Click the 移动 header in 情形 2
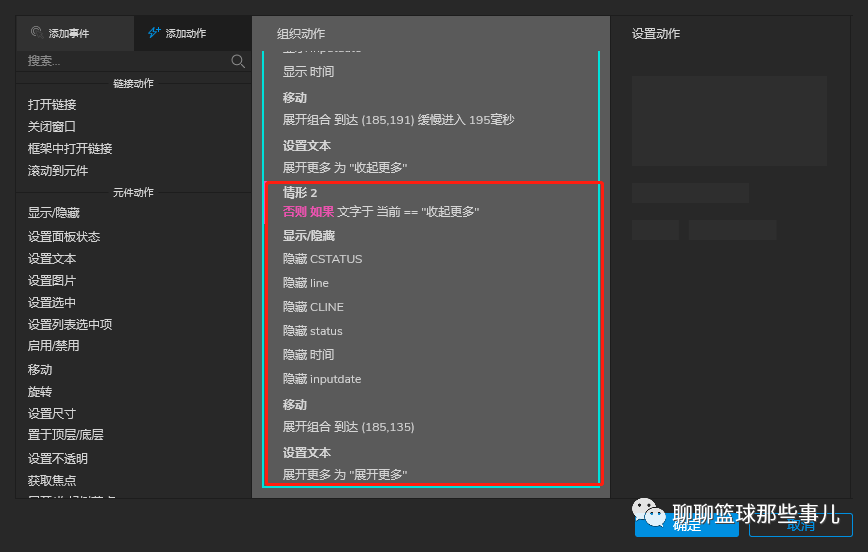This screenshot has height=552, width=868. tap(294, 405)
